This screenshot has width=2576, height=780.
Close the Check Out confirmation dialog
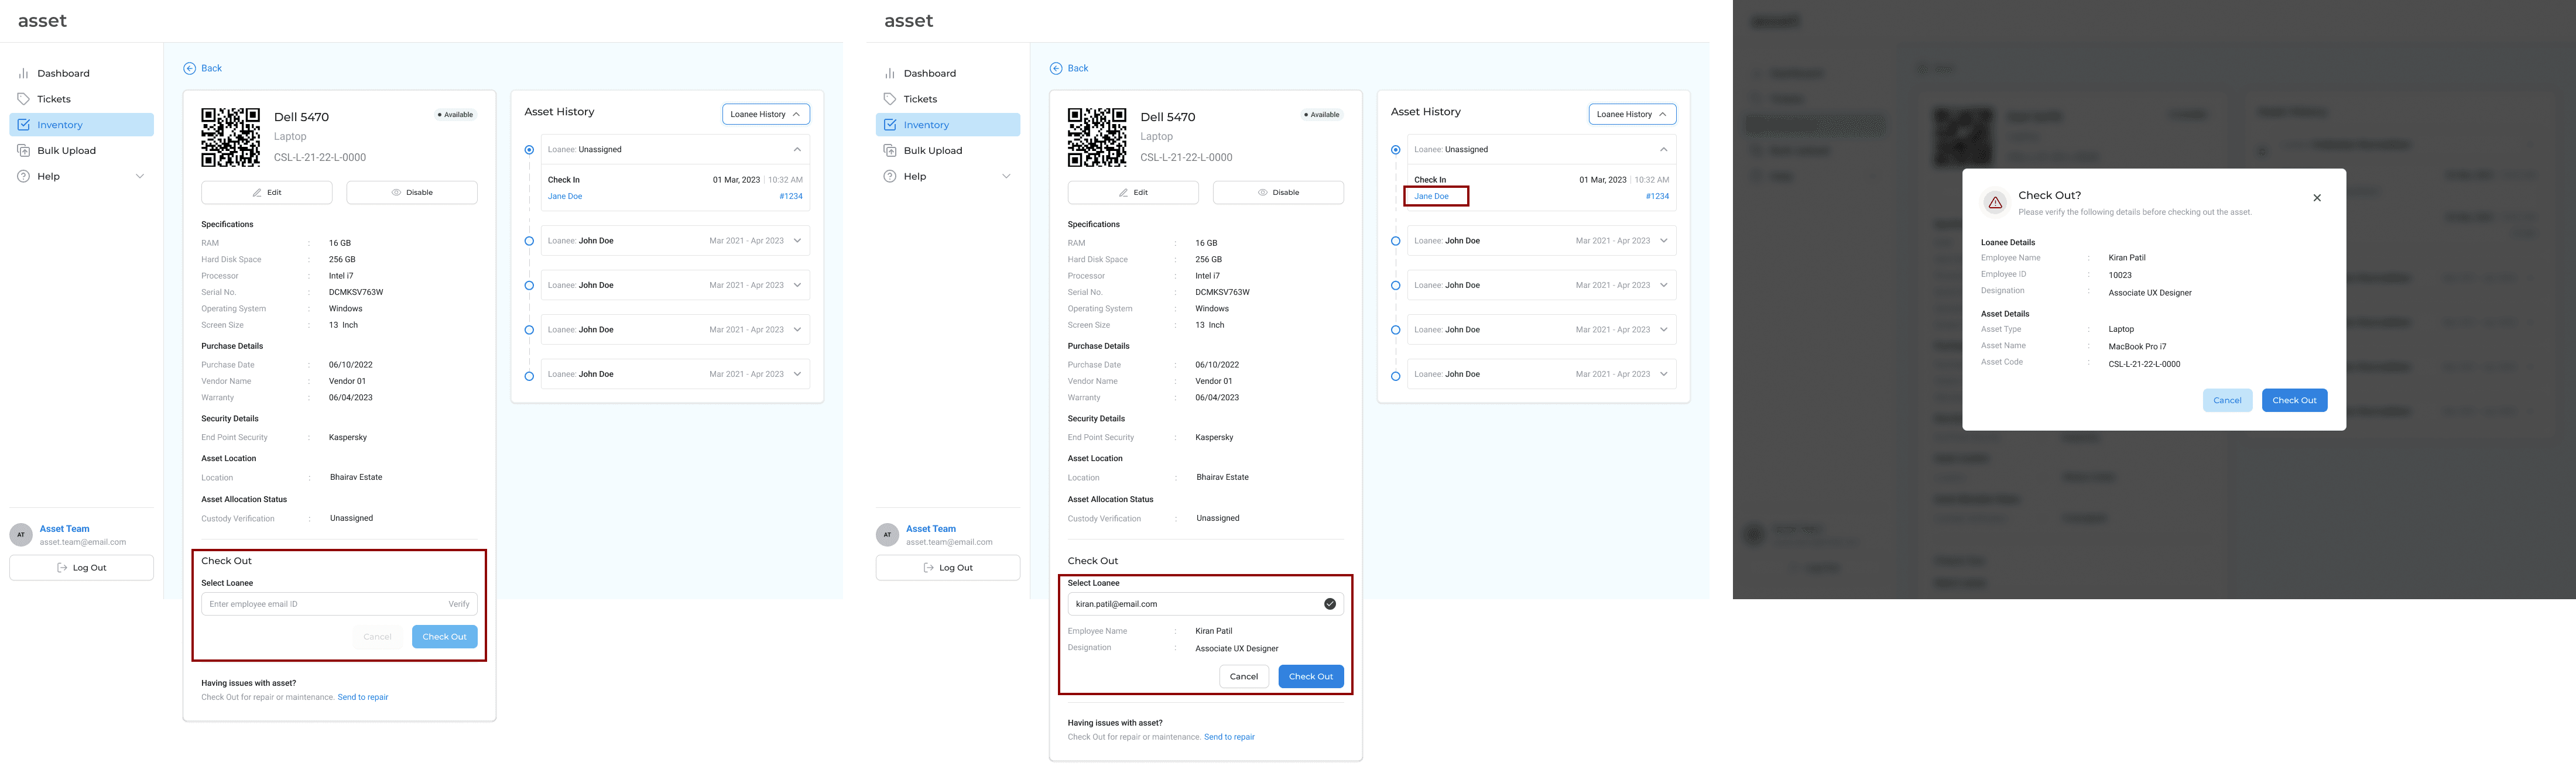[x=2317, y=198]
